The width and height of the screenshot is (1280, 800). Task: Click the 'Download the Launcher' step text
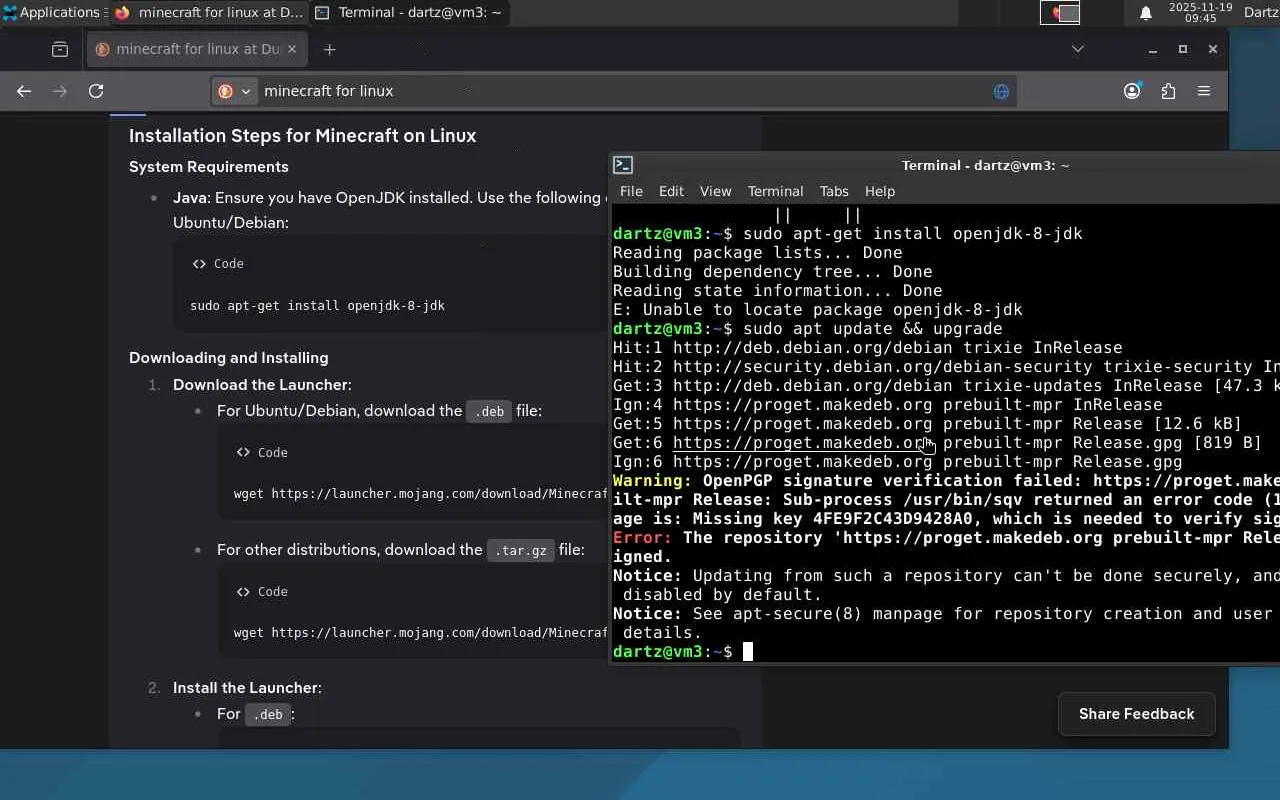[x=260, y=385]
